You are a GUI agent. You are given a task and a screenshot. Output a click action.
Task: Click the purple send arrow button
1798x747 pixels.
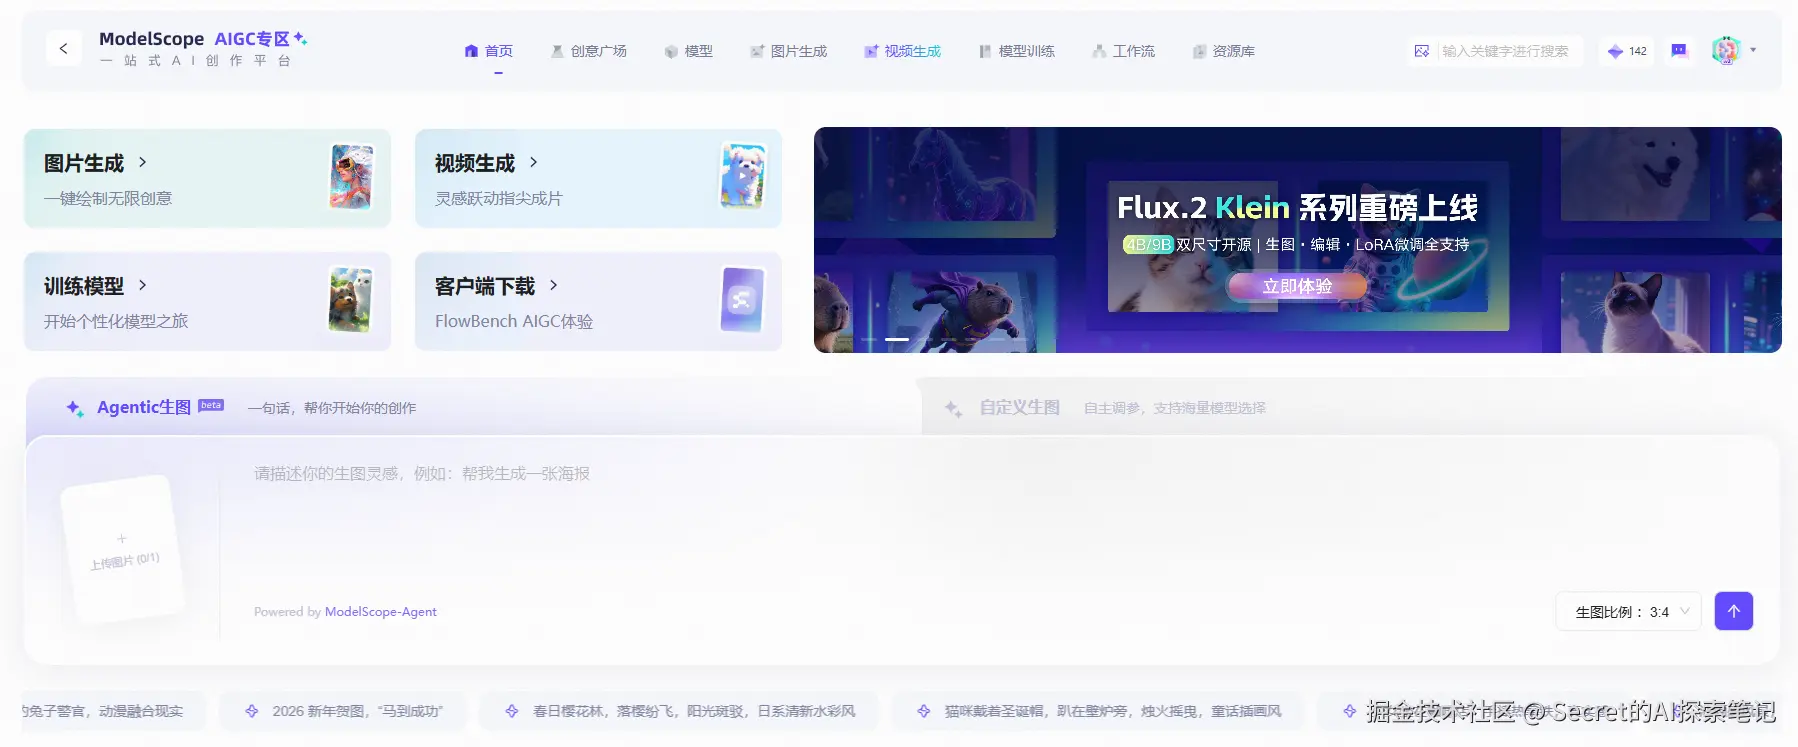1734,611
